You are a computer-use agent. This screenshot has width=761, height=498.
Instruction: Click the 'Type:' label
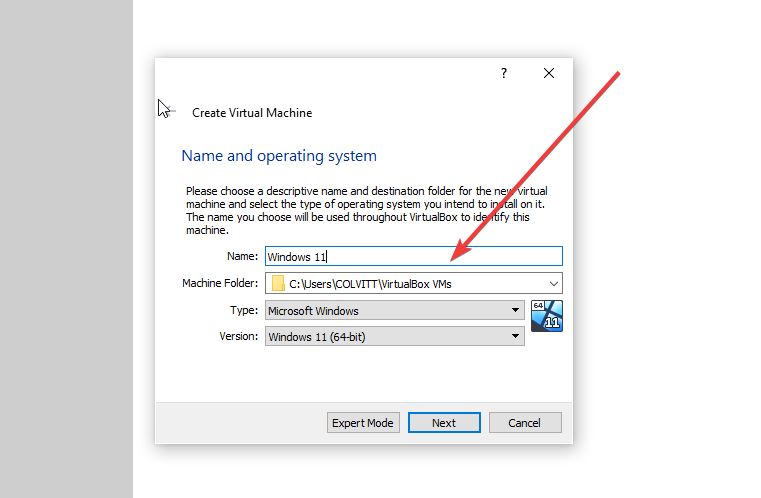pos(244,310)
